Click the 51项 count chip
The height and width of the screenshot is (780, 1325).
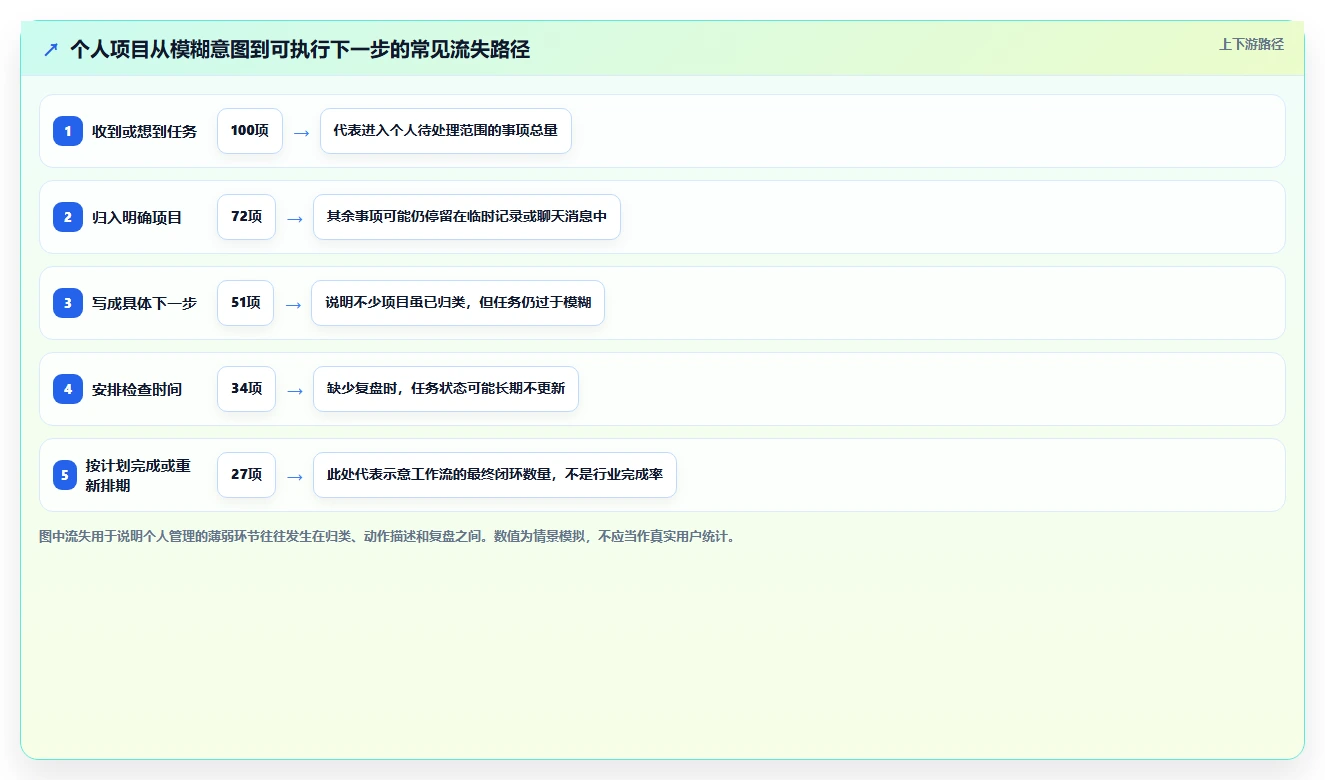pyautogui.click(x=245, y=303)
